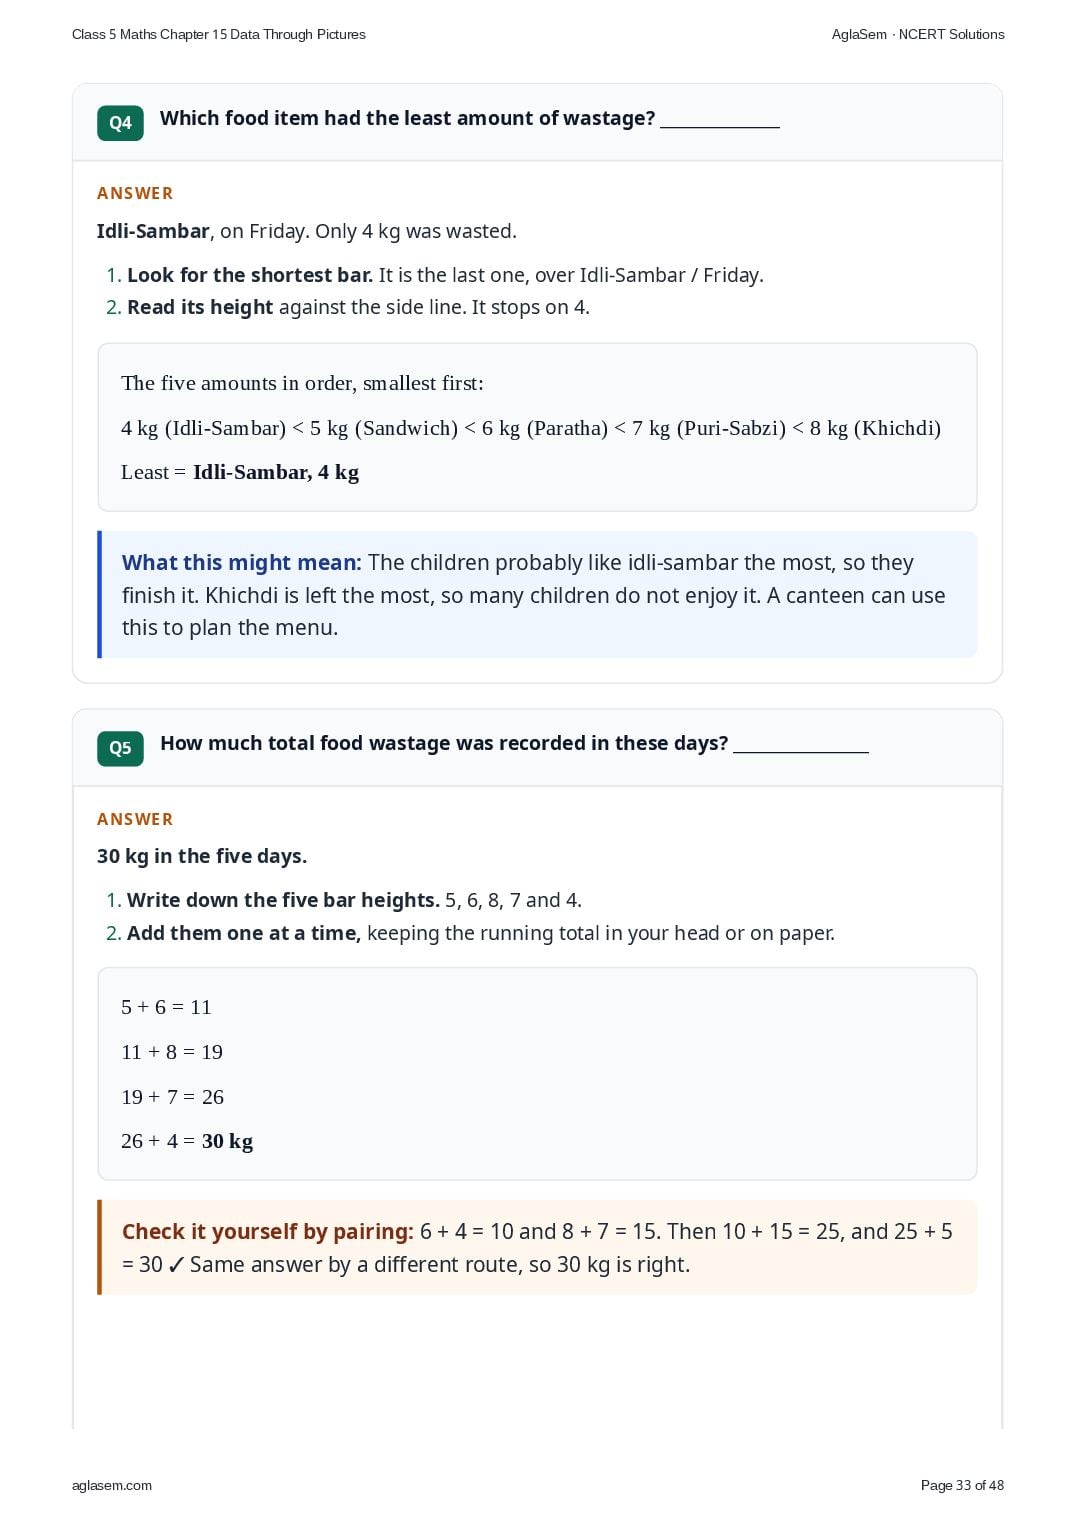This screenshot has height=1522, width=1076.
Task: Click the '26 + 4 = 30 kg' line
Action: [187, 1141]
